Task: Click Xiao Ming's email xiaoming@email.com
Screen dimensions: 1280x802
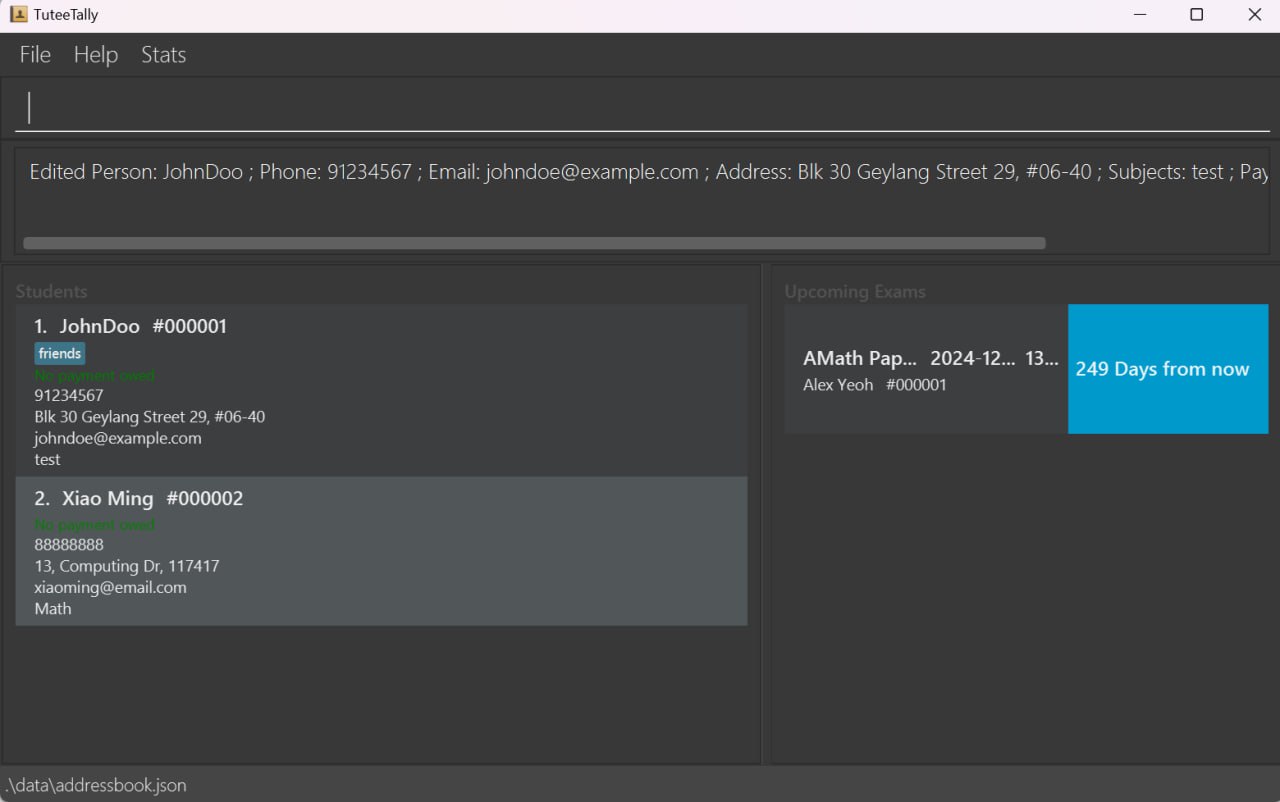Action: pyautogui.click(x=110, y=587)
